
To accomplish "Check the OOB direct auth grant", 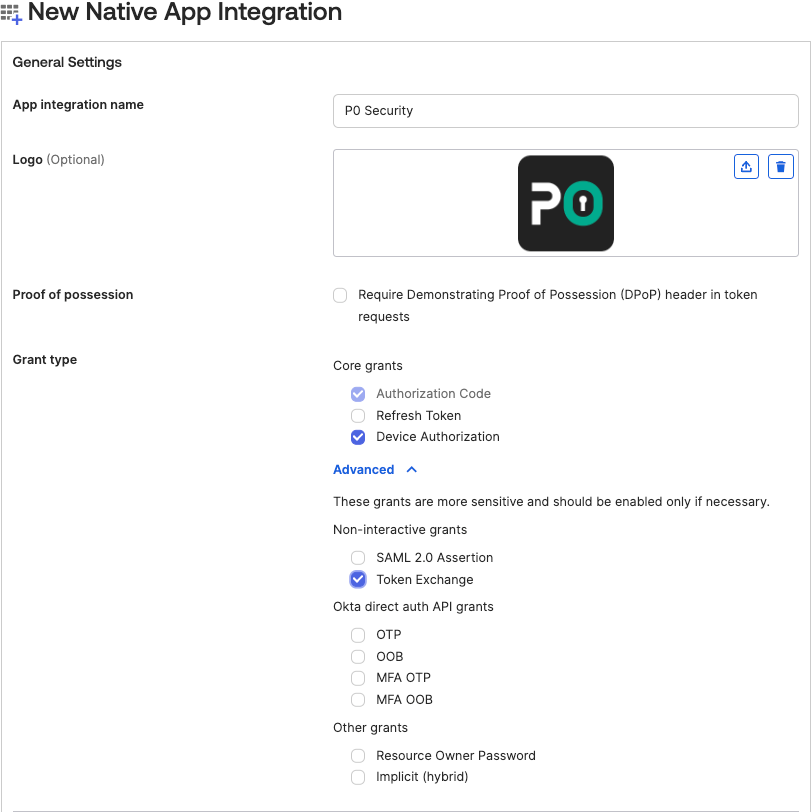I will (x=358, y=657).
